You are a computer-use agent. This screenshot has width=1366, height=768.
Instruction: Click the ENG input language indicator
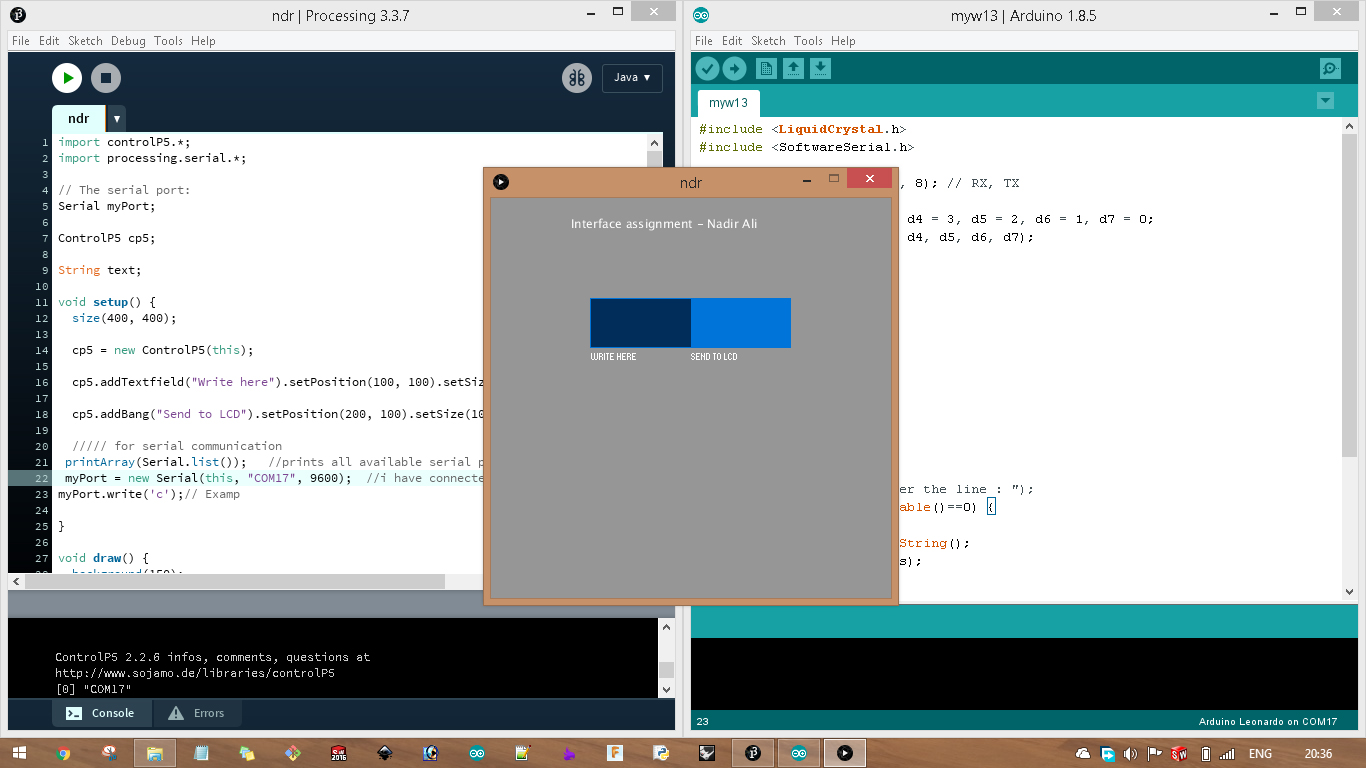tap(1260, 753)
